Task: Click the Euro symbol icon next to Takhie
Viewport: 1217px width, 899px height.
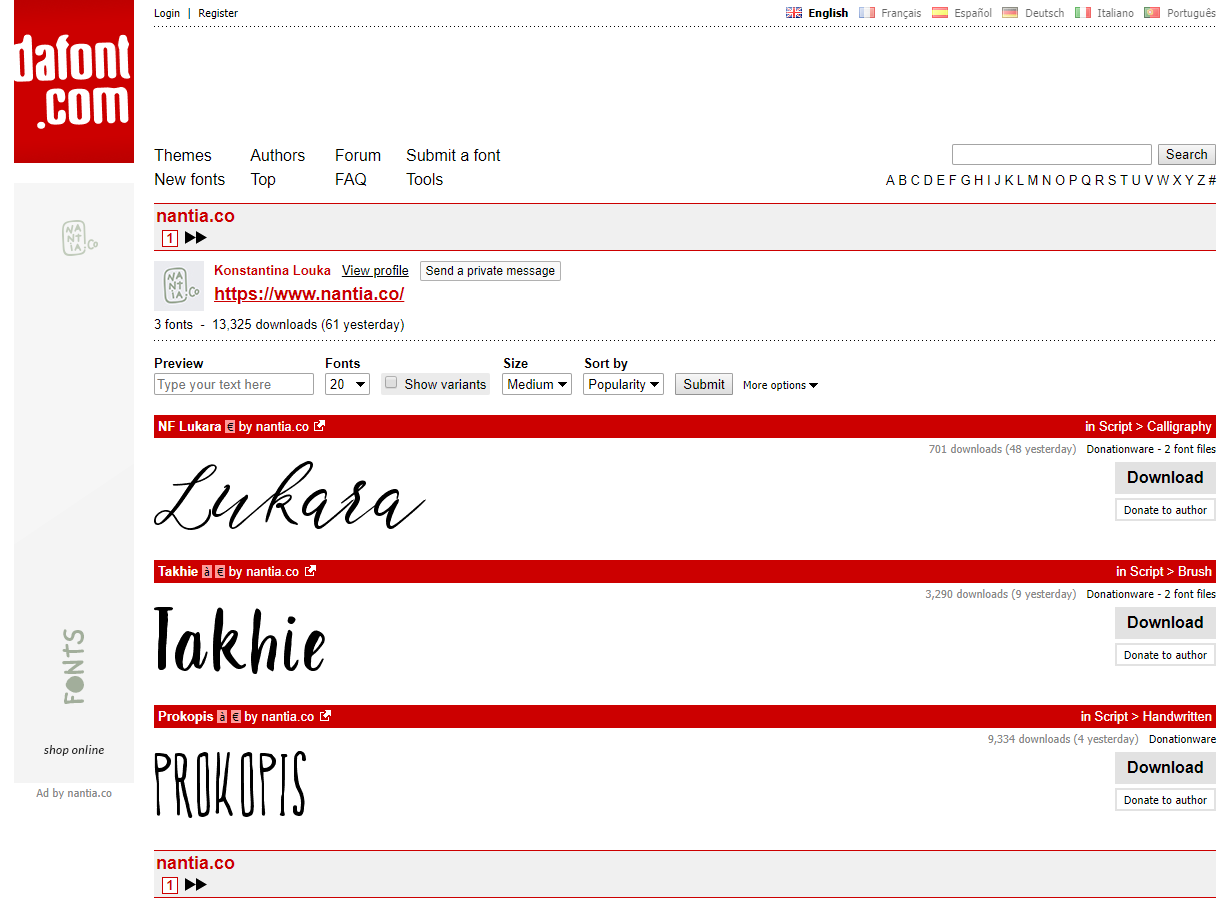Action: pyautogui.click(x=220, y=571)
